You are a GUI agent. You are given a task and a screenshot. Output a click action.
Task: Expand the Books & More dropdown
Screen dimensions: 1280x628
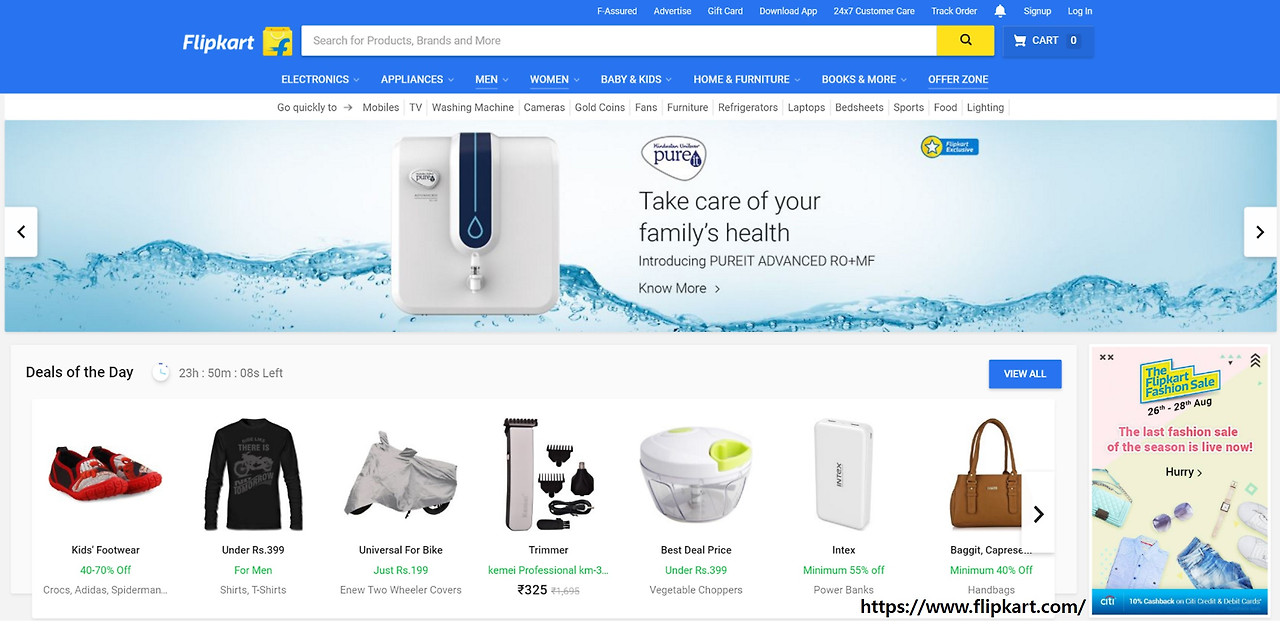[x=864, y=79]
